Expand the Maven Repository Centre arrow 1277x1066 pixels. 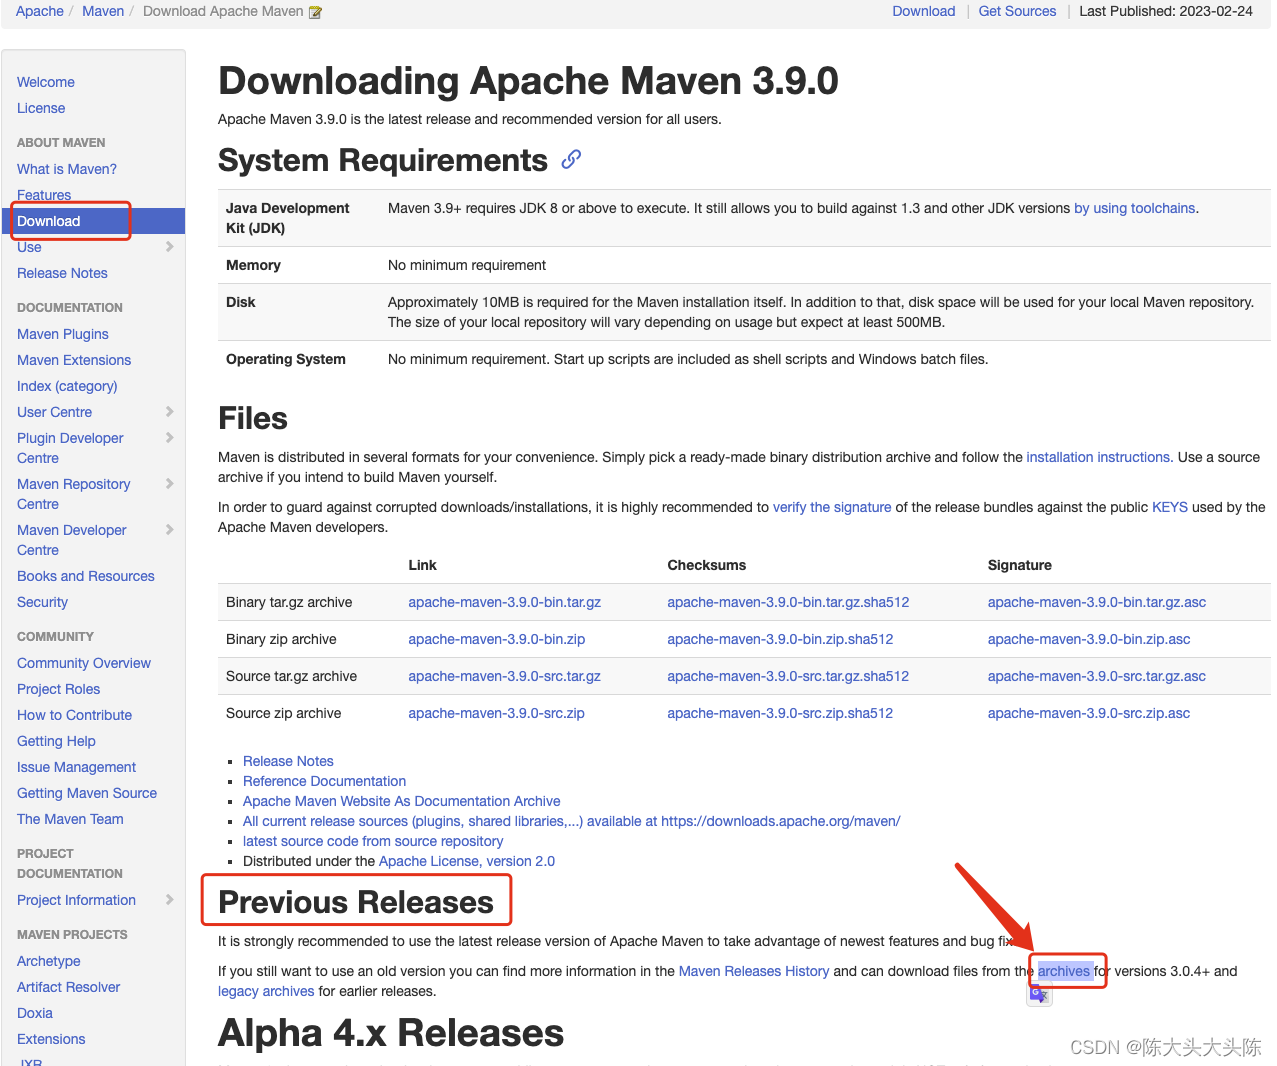click(169, 484)
